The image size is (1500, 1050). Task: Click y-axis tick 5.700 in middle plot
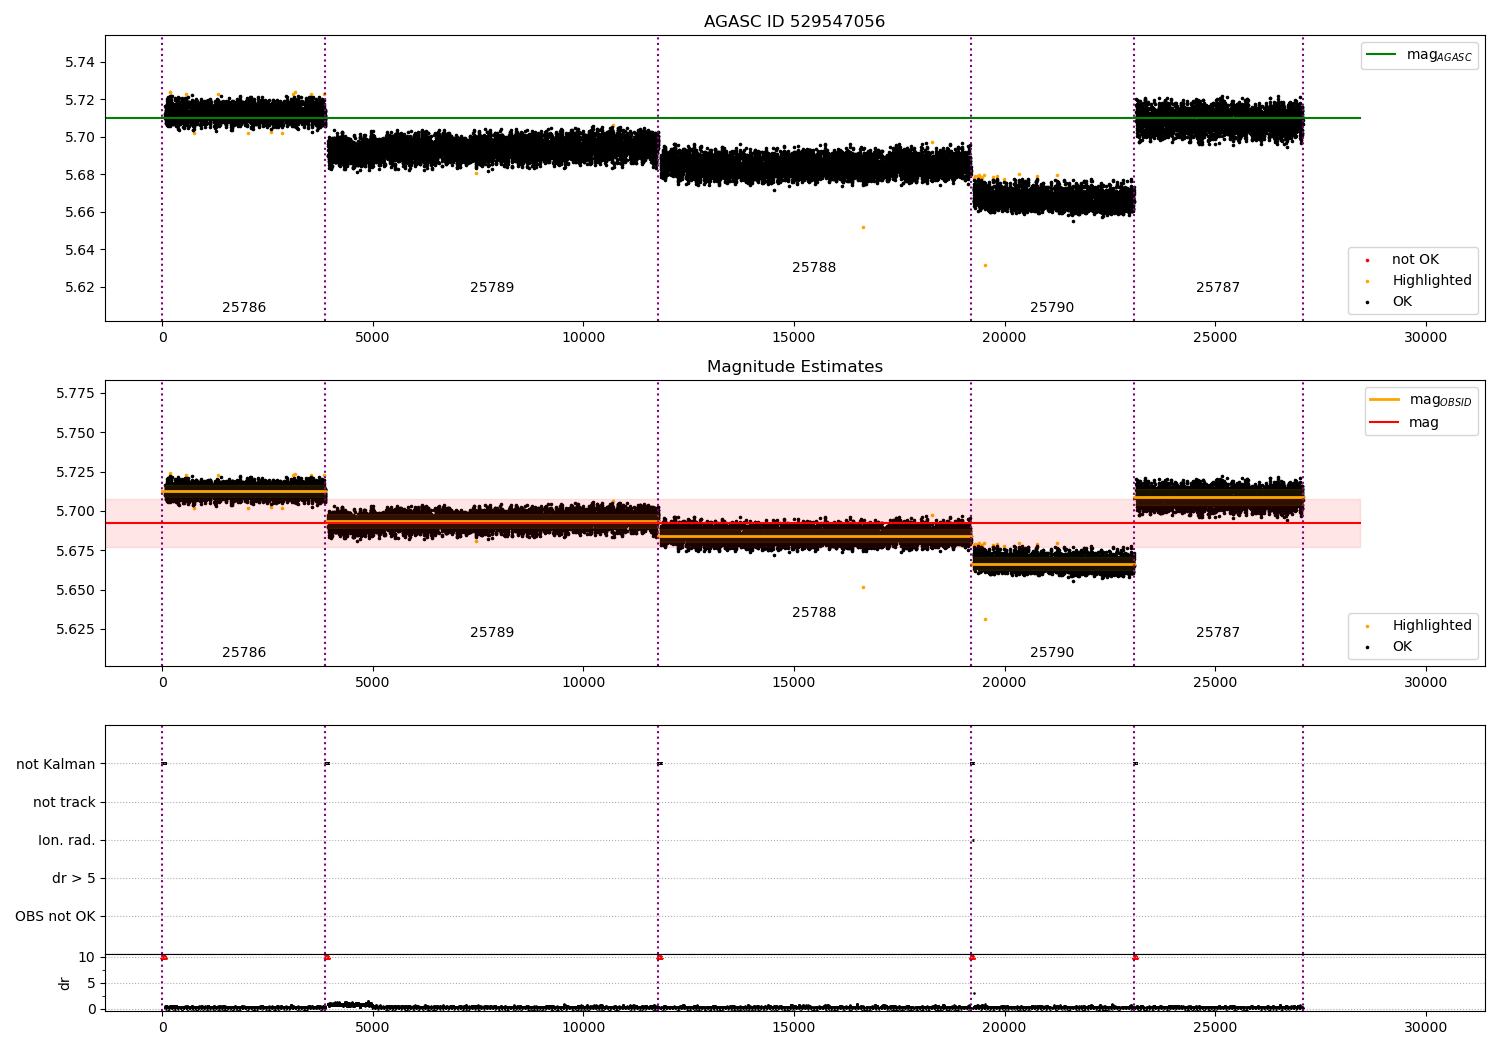(x=75, y=511)
